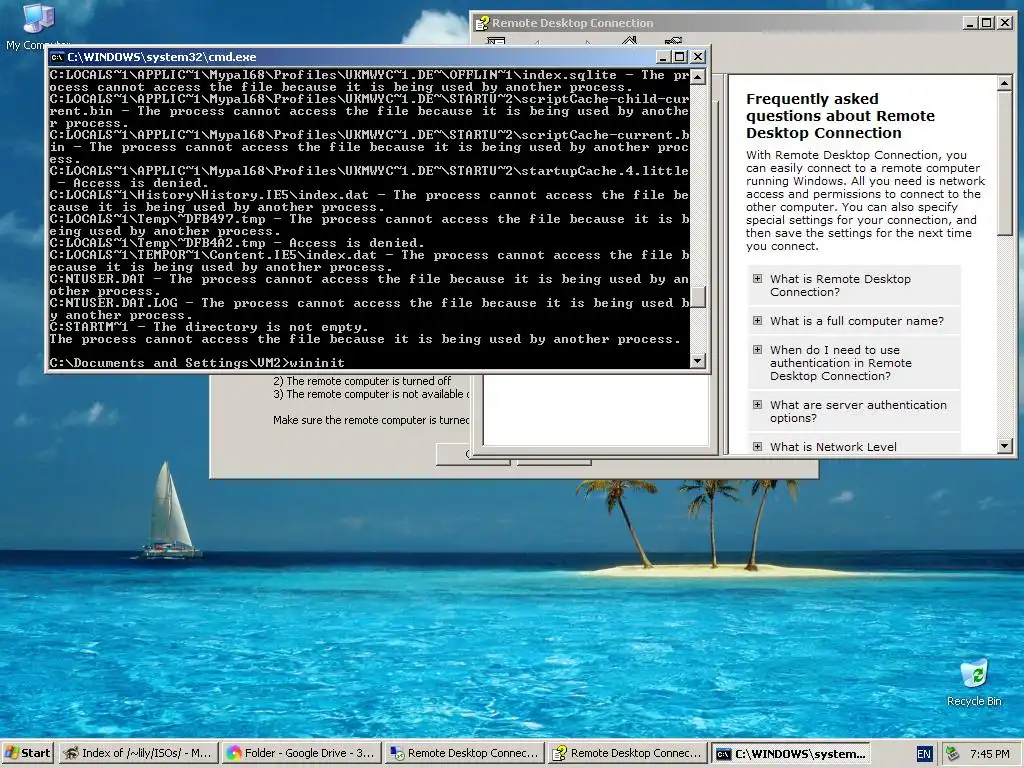Click the help pane scroll down arrow

1004,446
